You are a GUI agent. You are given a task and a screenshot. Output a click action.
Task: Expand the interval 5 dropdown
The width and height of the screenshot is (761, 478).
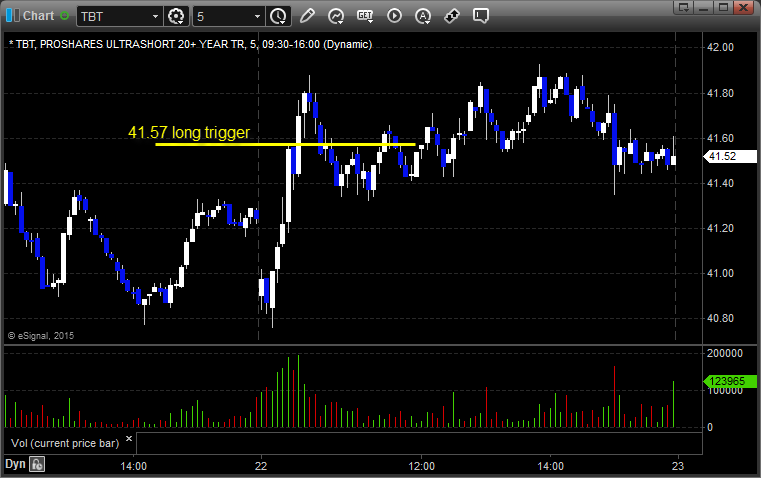coord(257,16)
